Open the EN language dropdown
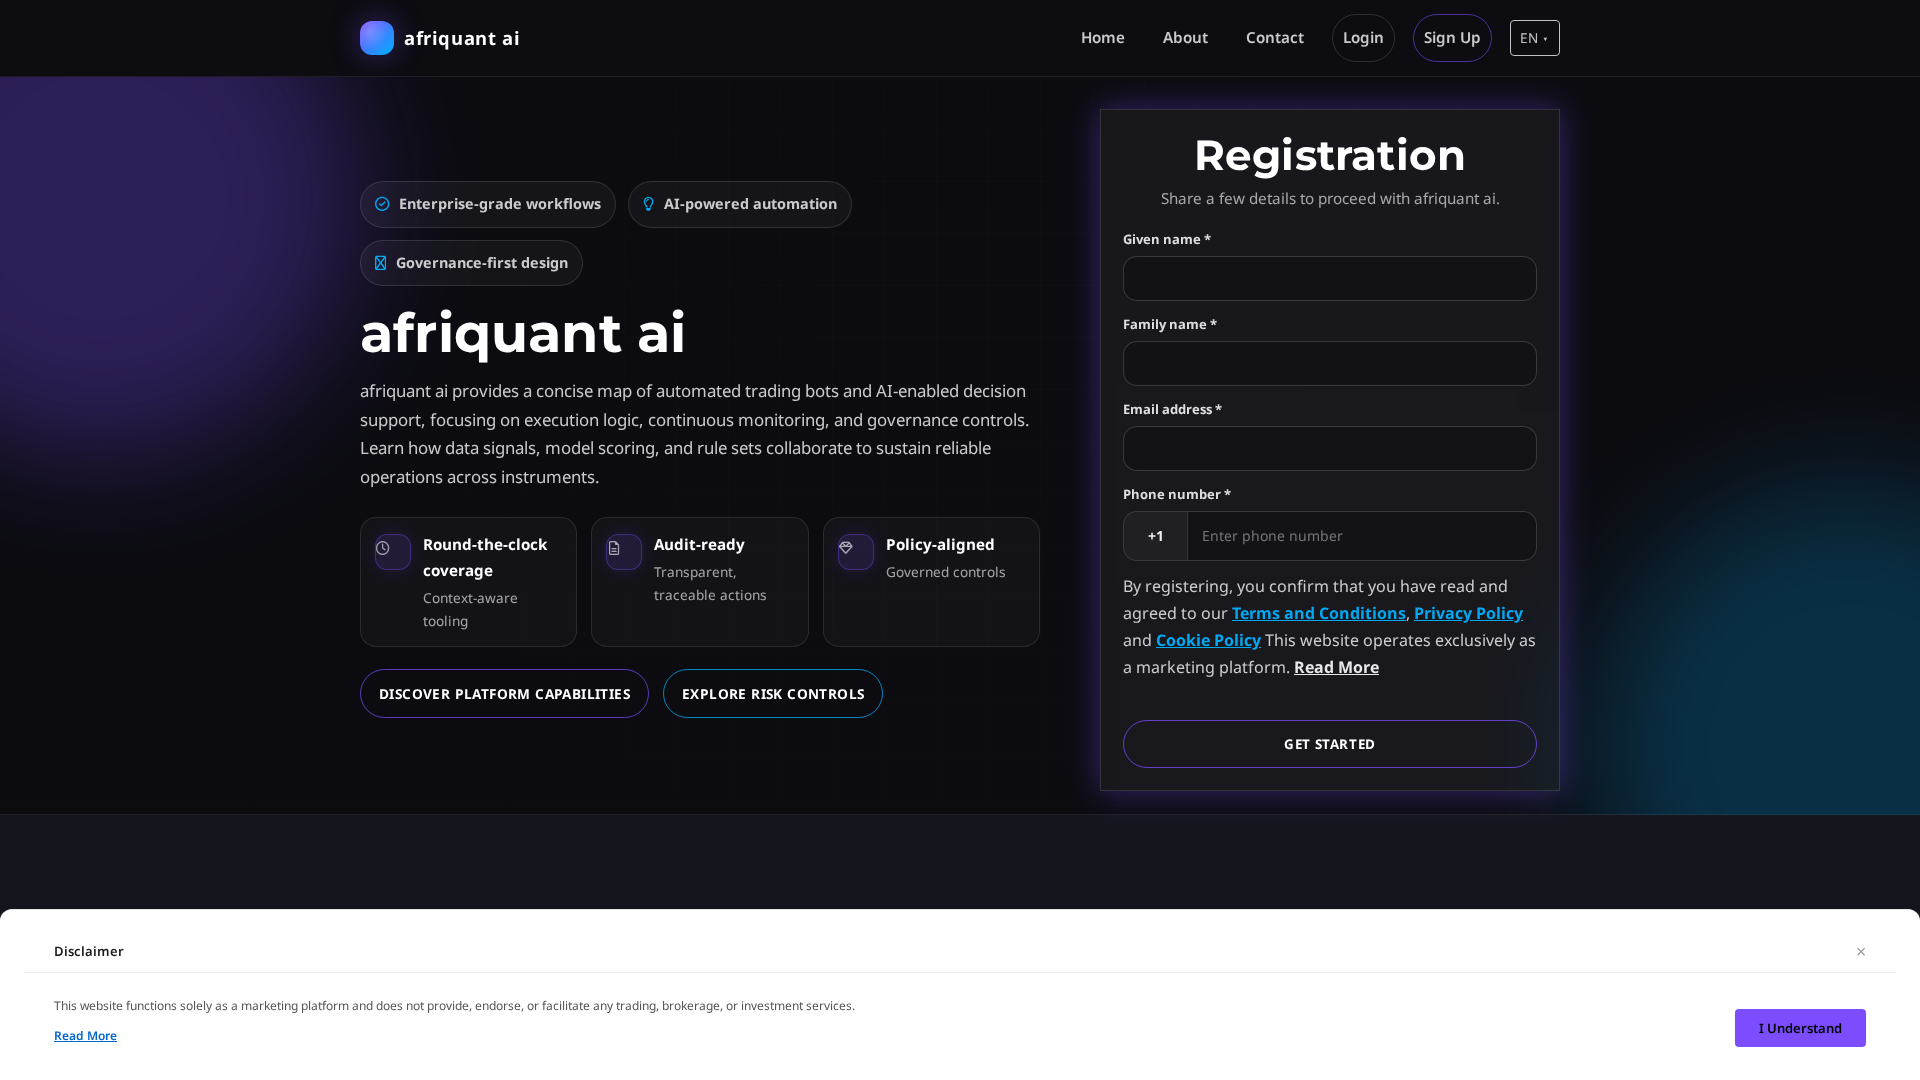The height and width of the screenshot is (1080, 1920). pyautogui.click(x=1534, y=38)
